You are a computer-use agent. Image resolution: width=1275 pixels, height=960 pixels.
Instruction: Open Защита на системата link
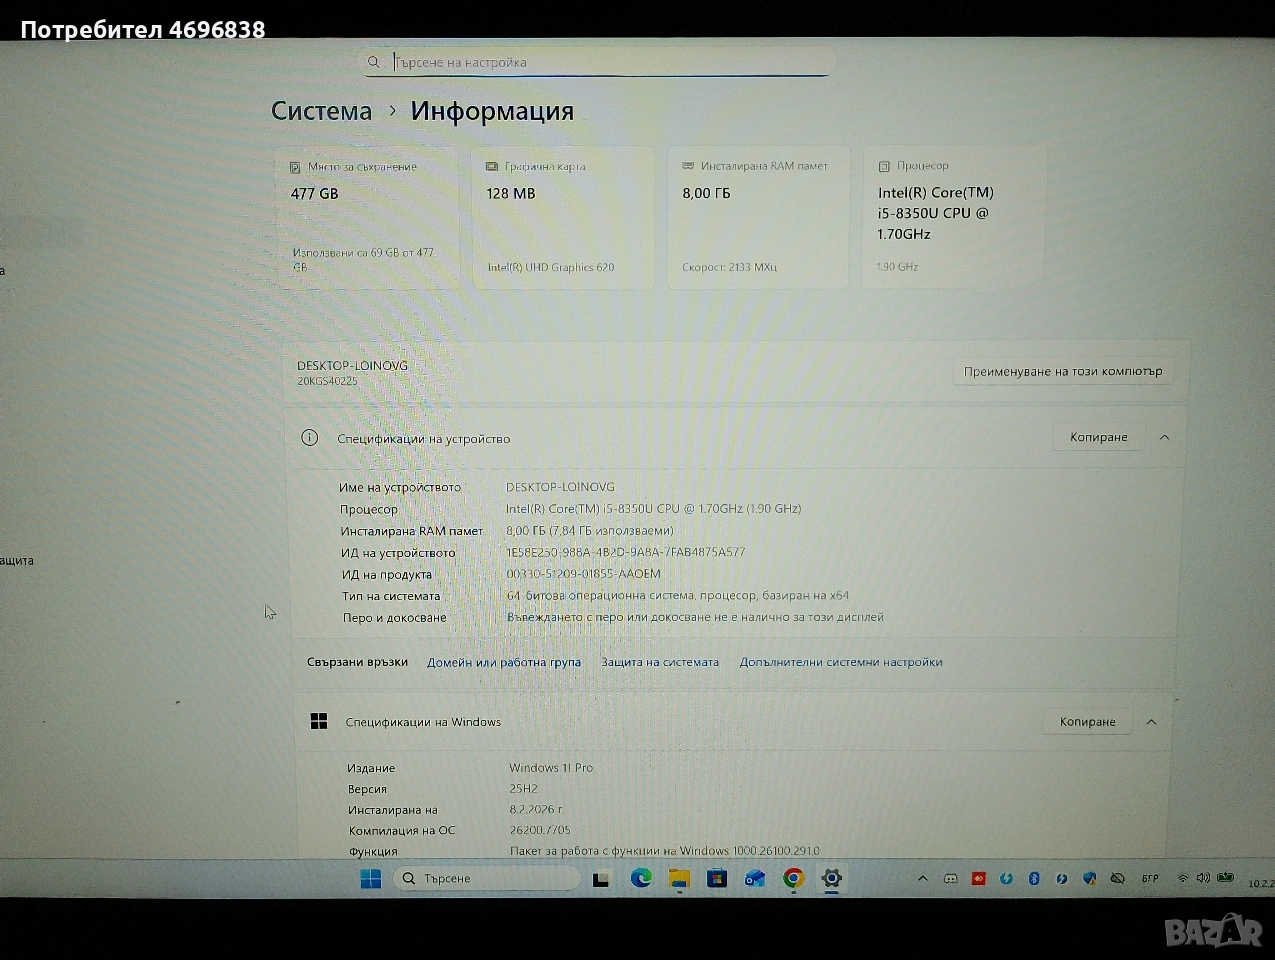659,662
